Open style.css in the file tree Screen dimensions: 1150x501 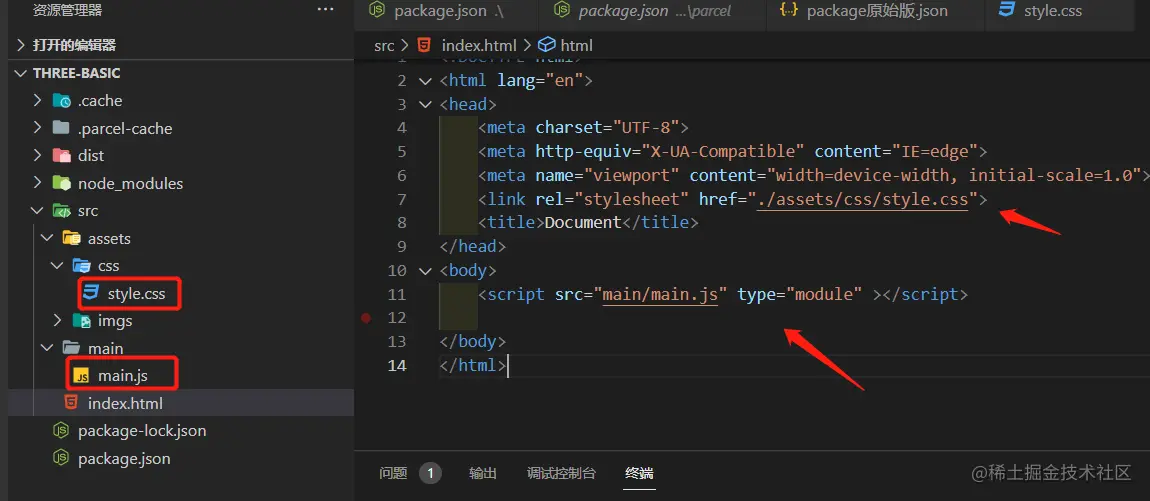136,294
